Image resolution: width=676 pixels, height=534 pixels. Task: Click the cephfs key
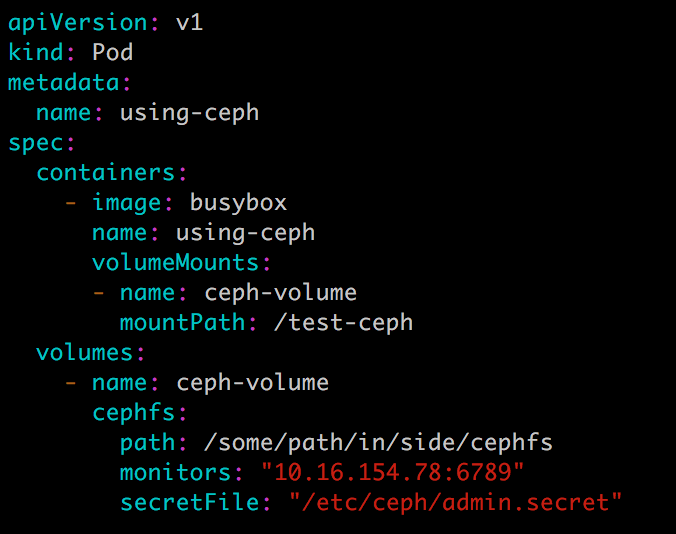point(134,413)
